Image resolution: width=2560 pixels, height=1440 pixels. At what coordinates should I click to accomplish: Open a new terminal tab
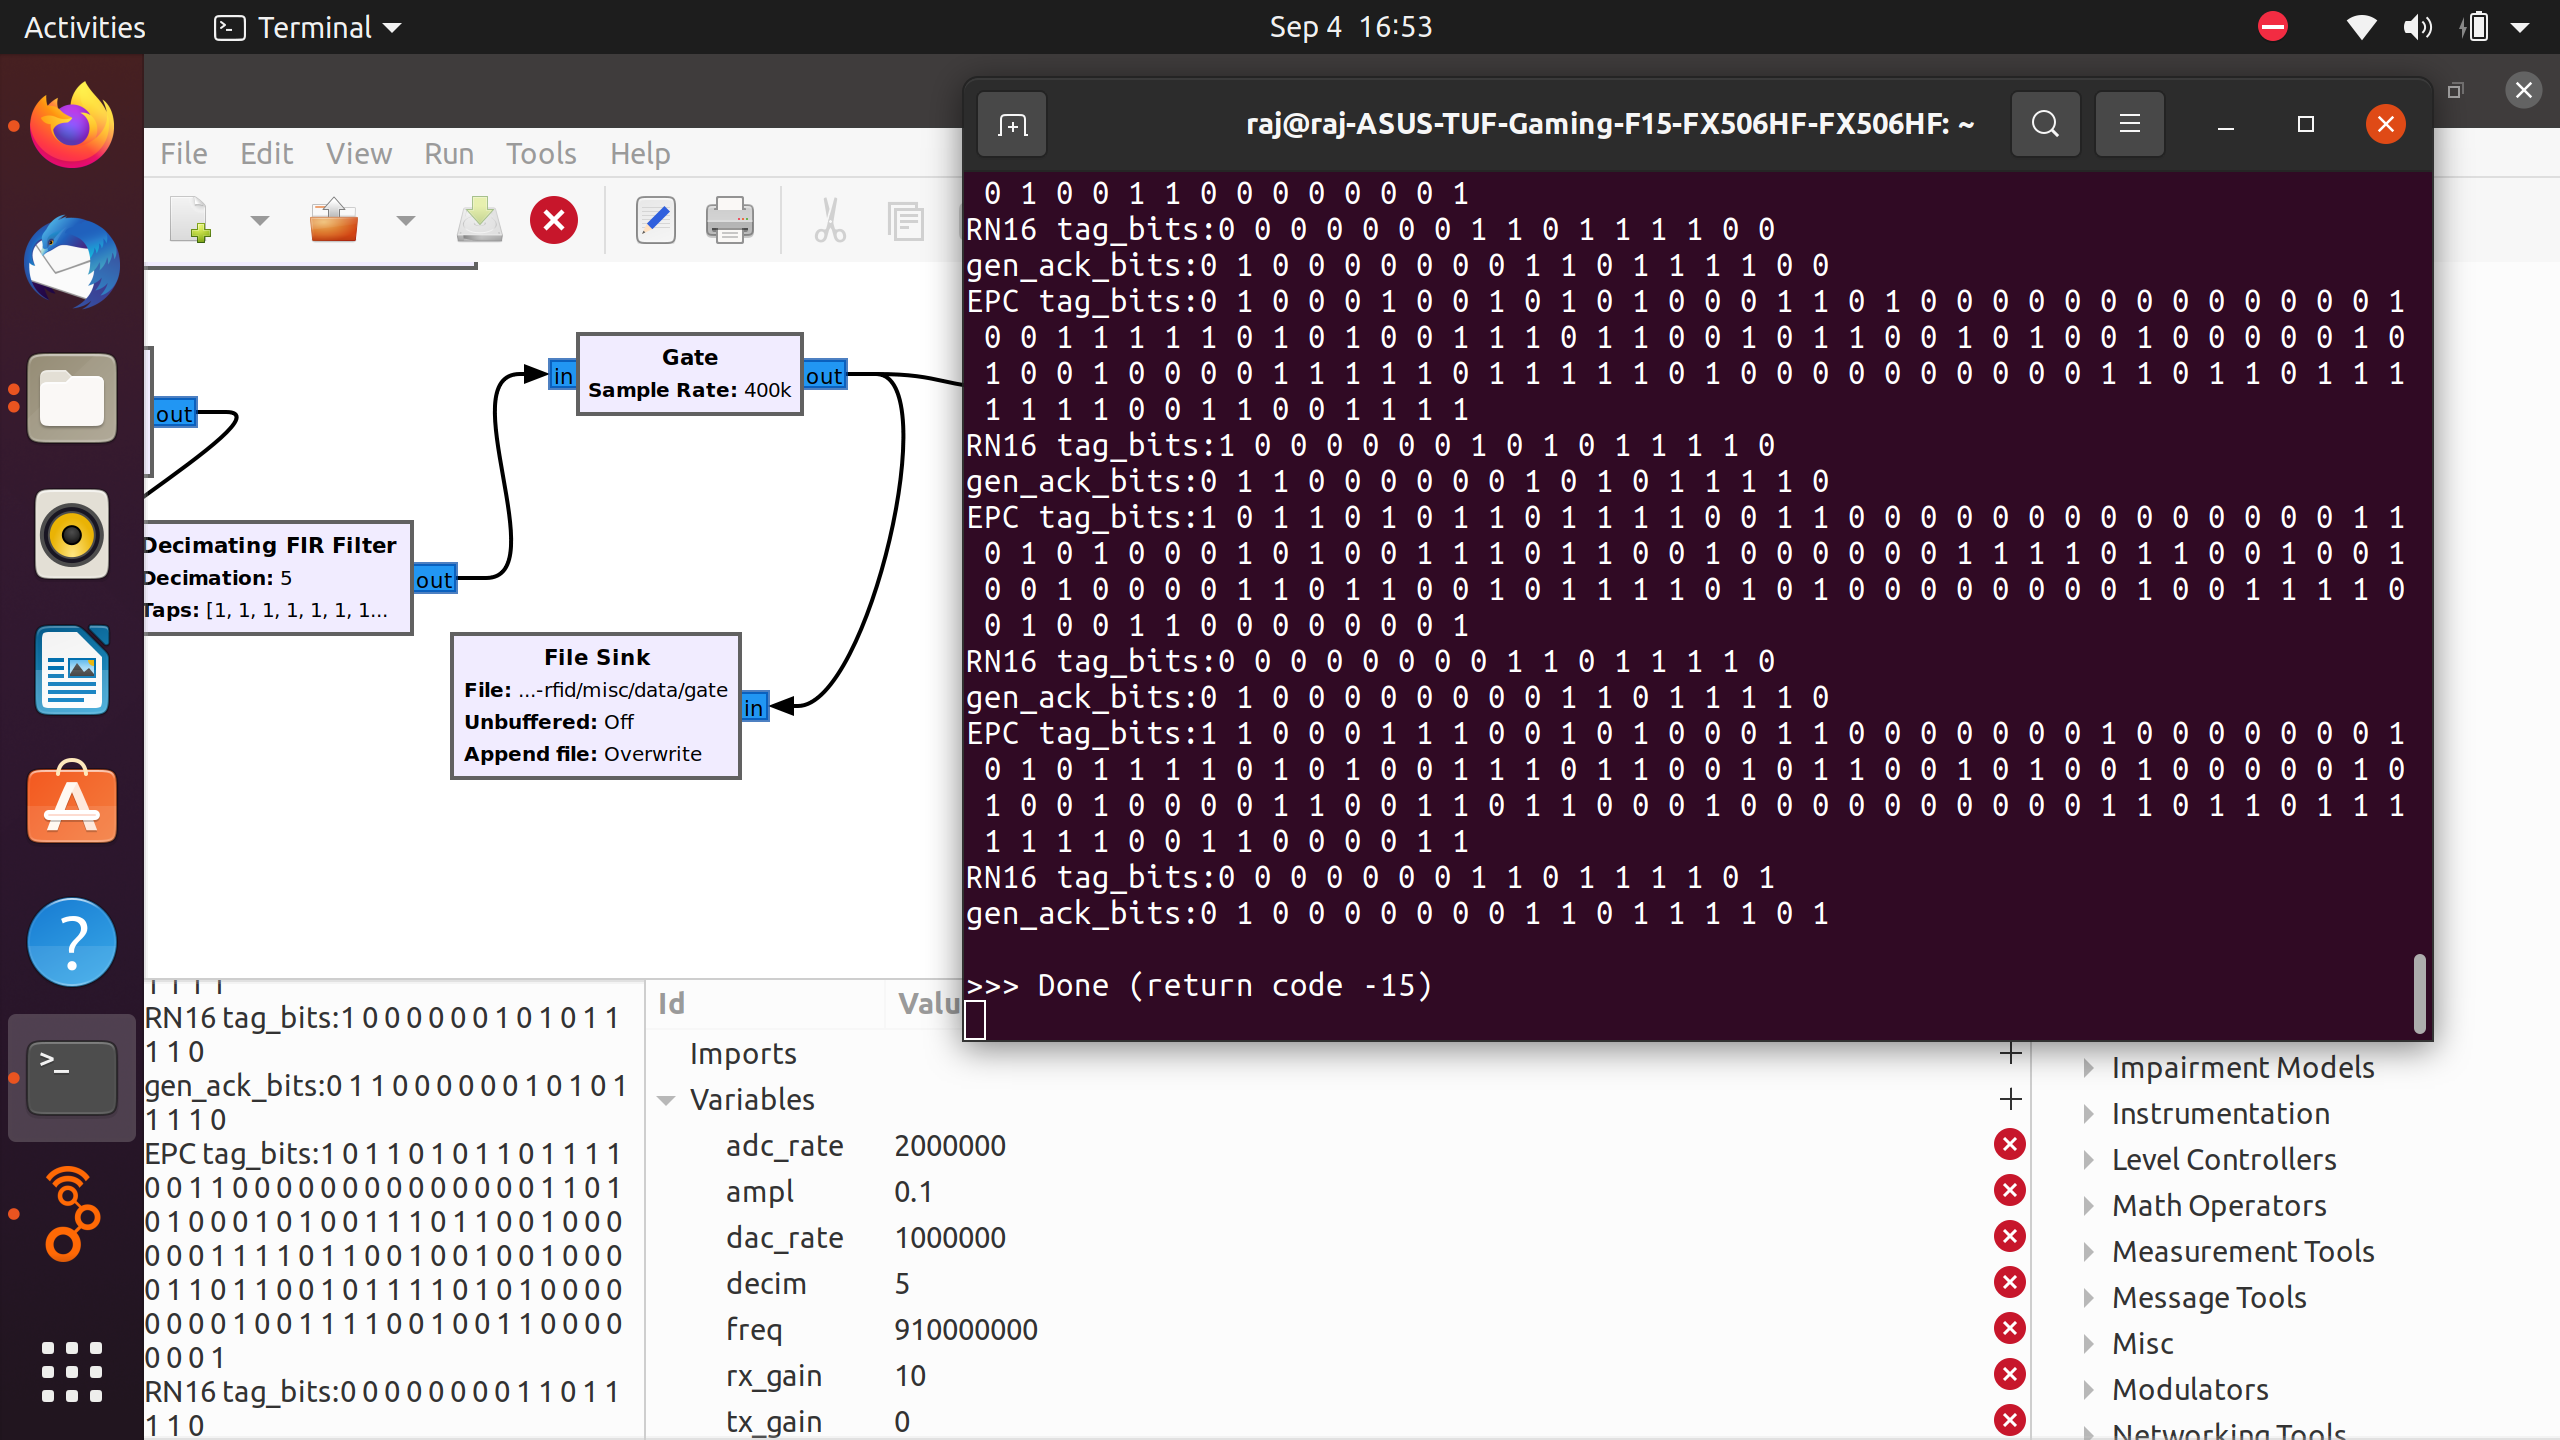1011,124
